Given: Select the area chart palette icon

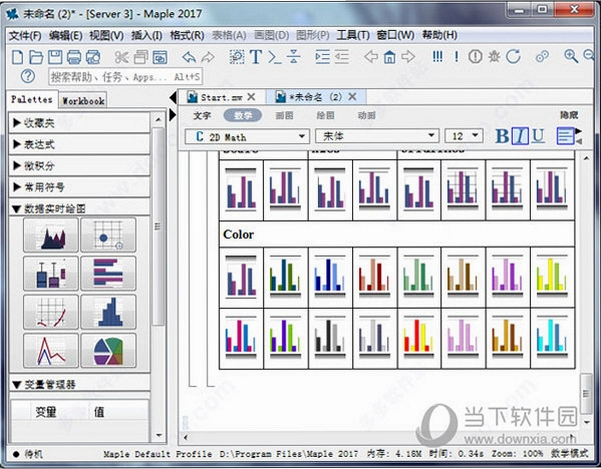Looking at the screenshot, I should tap(51, 235).
